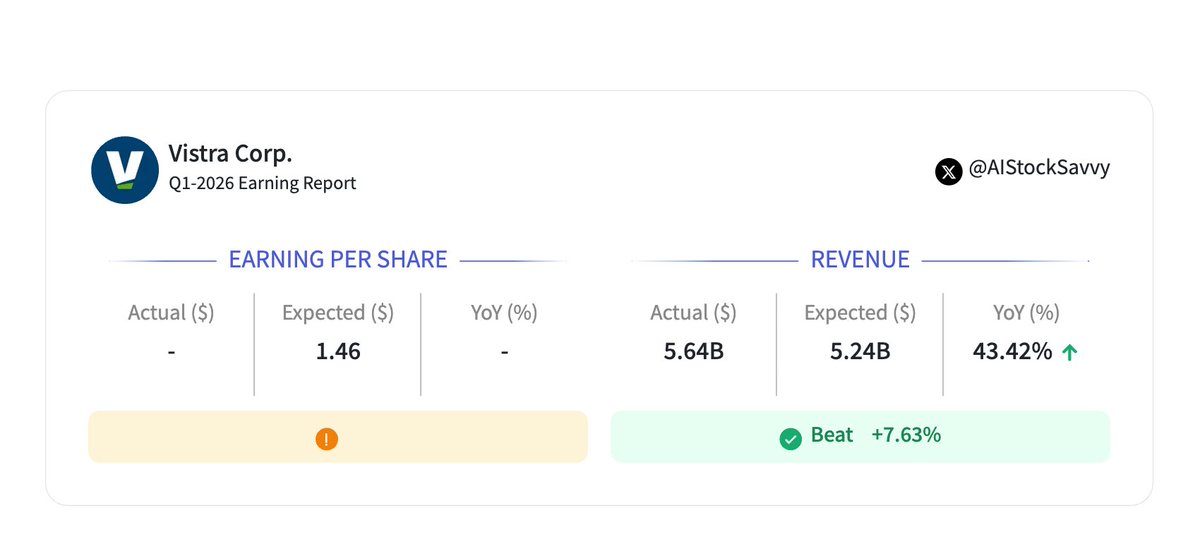Viewport: 1200px width, 549px height.
Task: Open the @AIStockSavvy handle
Action: coord(1039,168)
